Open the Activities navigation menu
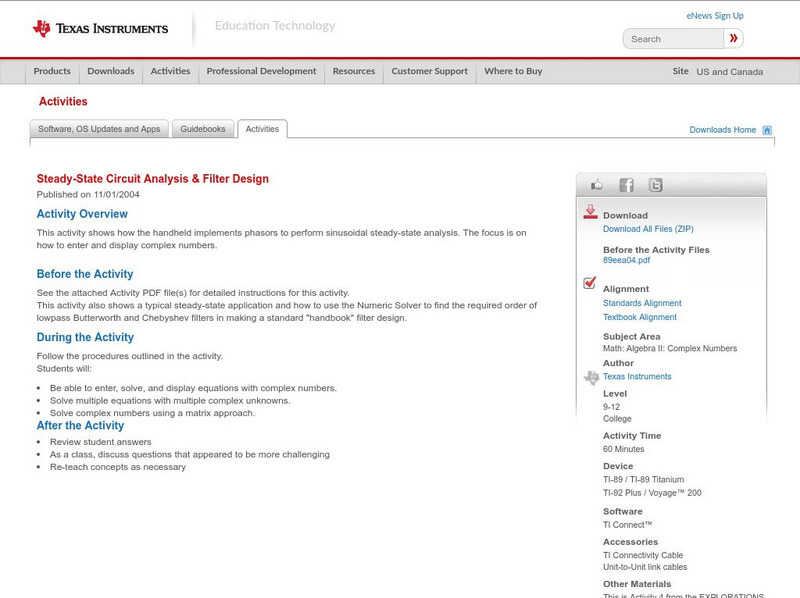 [x=170, y=71]
